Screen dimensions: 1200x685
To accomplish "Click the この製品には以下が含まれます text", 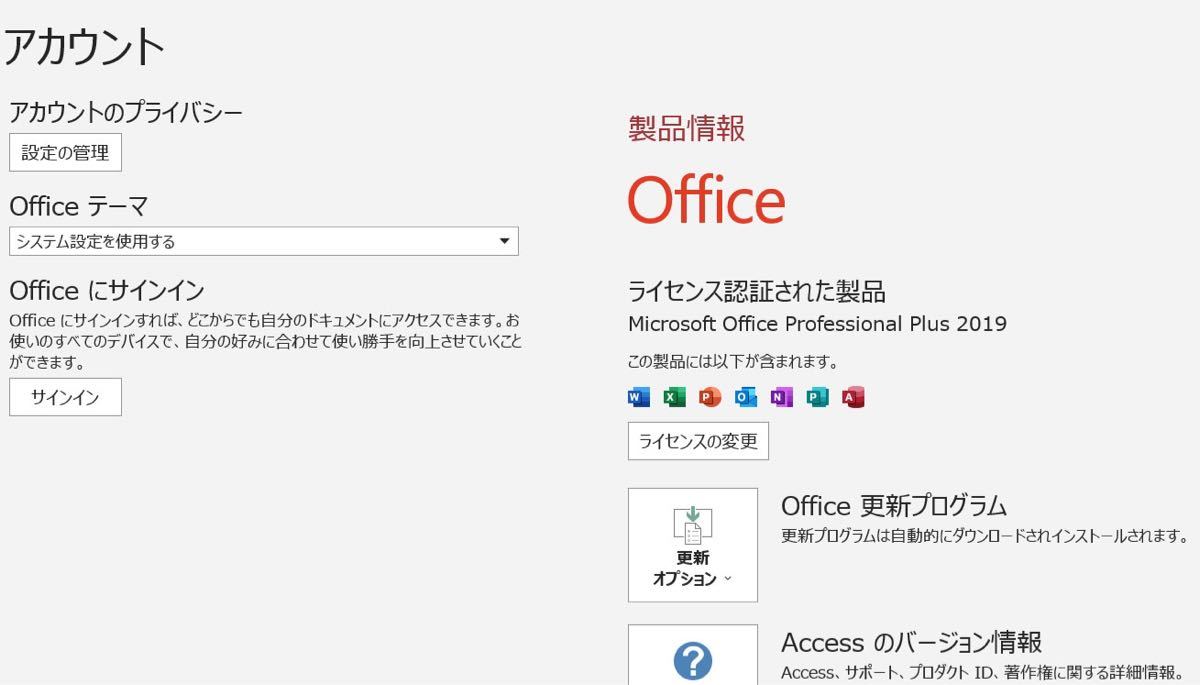I will 733,362.
